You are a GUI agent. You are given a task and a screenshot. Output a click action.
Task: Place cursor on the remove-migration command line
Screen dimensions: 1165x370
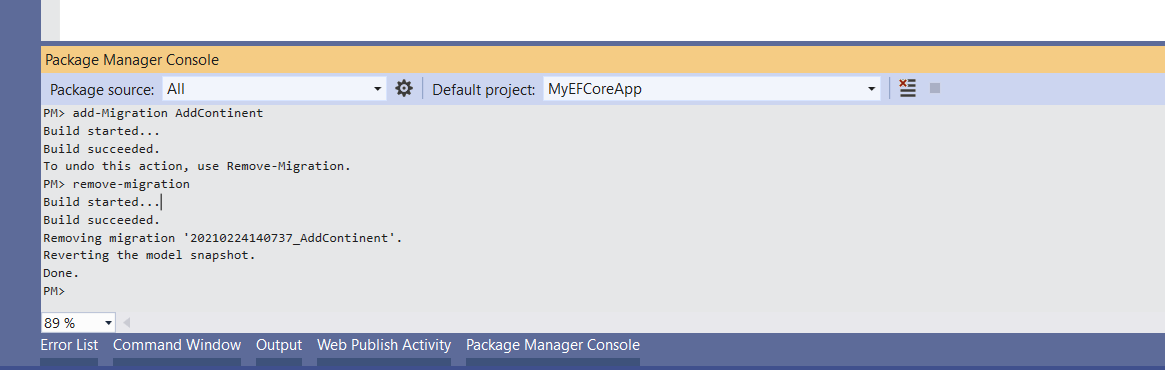(x=117, y=184)
